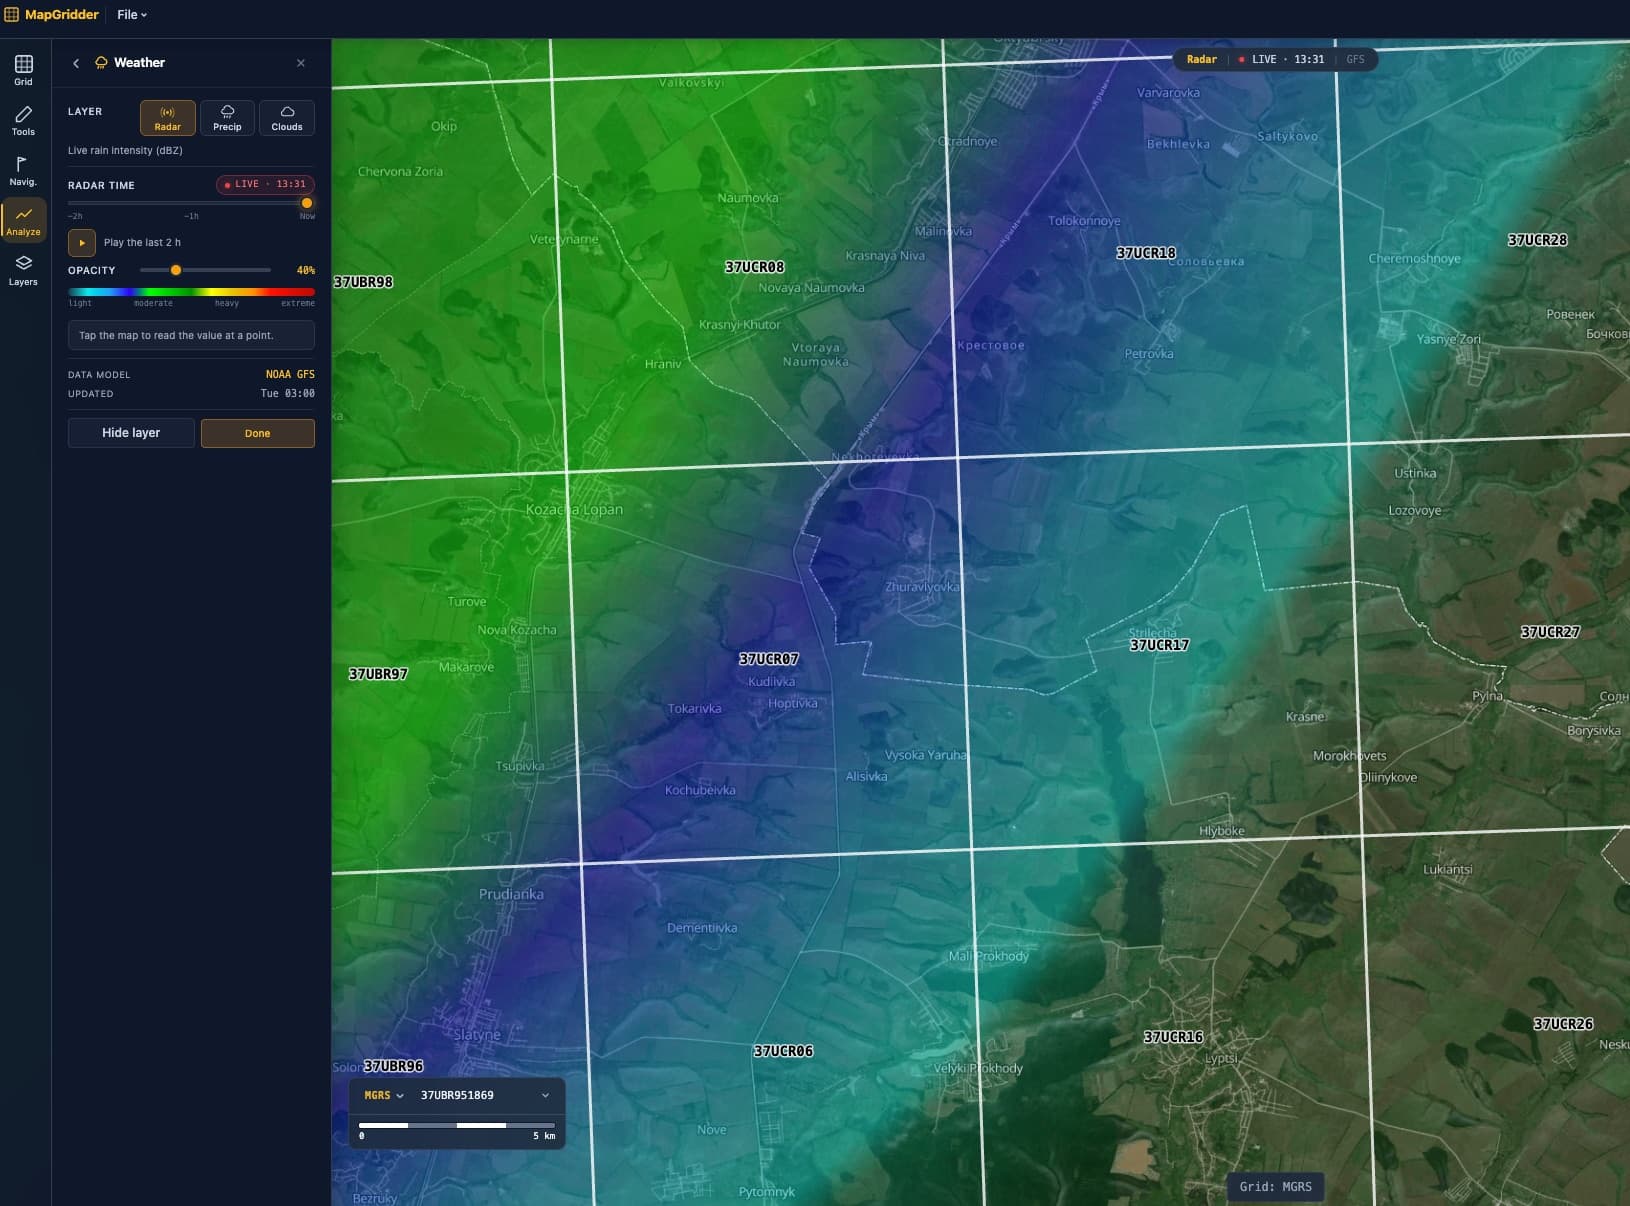Screen dimensions: 1630x1206
Task: Click the 37UCR08 grid label
Action: point(755,267)
